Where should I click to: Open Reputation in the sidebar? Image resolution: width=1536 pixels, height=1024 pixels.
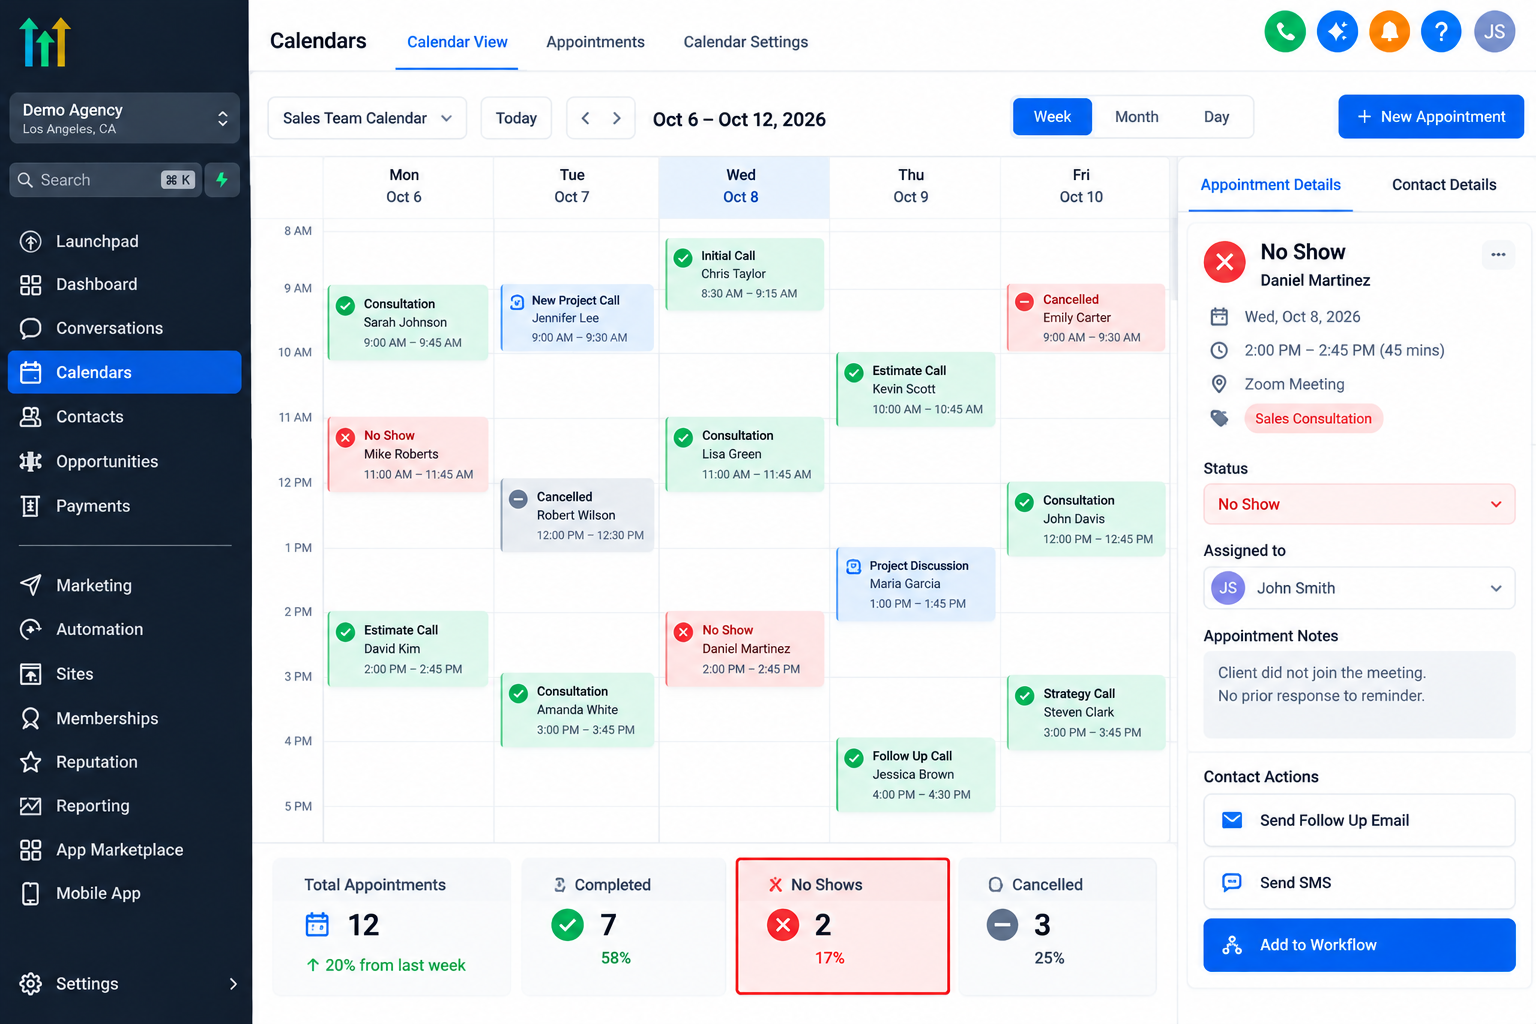pyautogui.click(x=124, y=762)
